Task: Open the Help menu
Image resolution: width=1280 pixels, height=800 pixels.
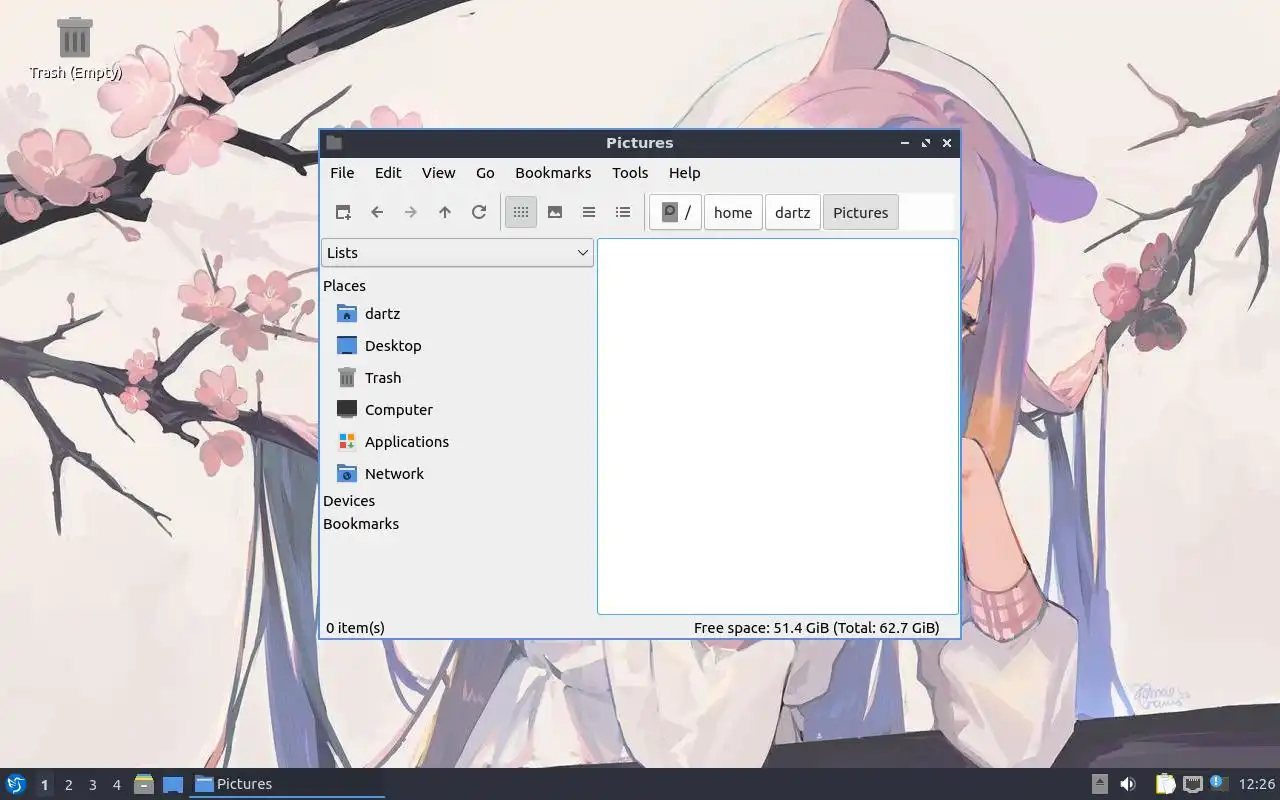Action: point(684,173)
